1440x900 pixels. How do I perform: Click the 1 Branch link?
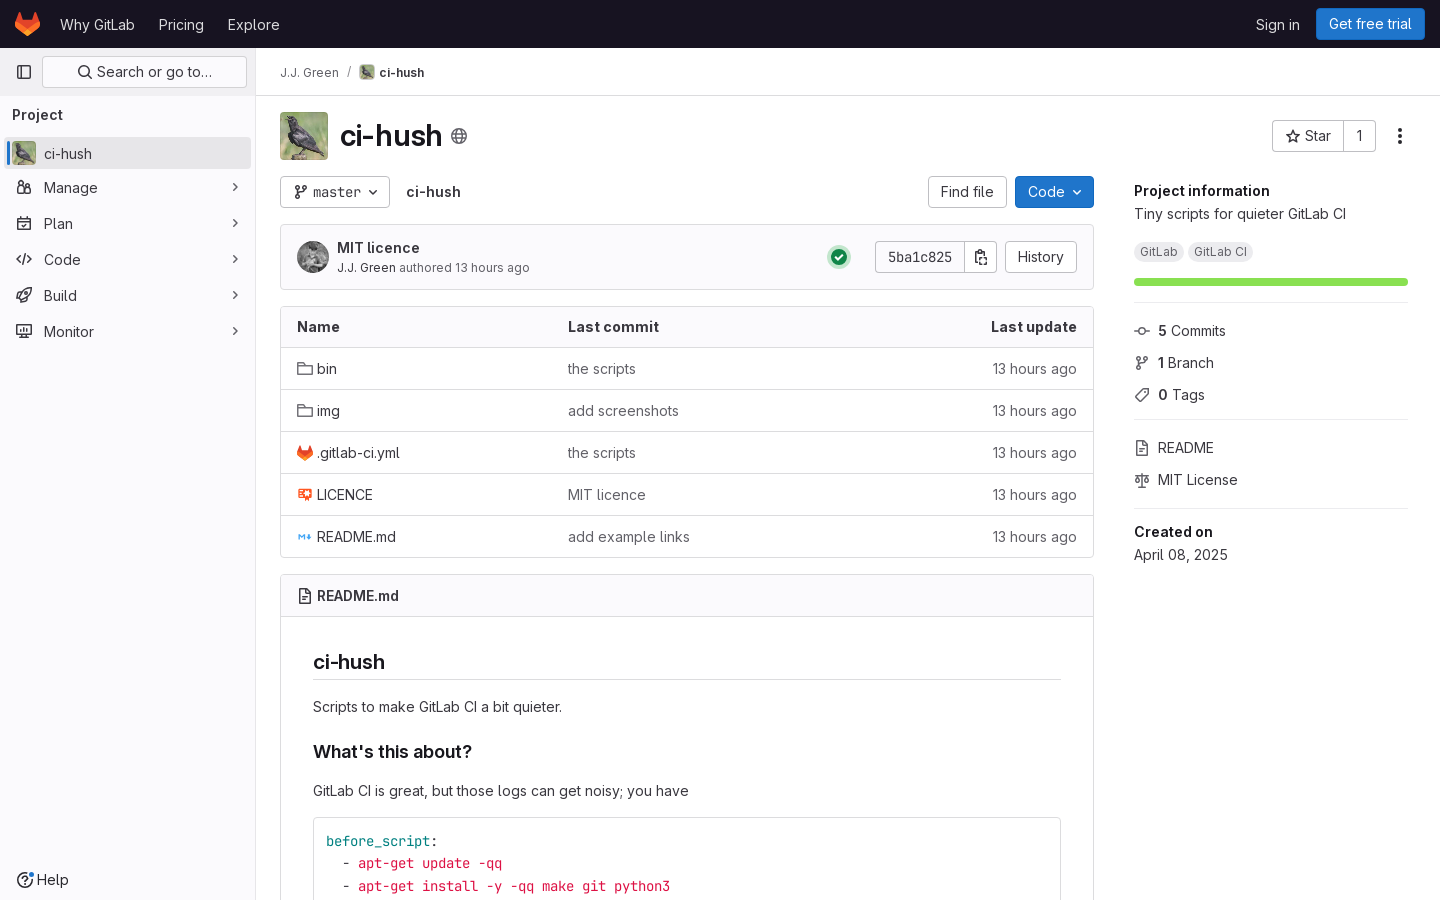coord(1186,363)
